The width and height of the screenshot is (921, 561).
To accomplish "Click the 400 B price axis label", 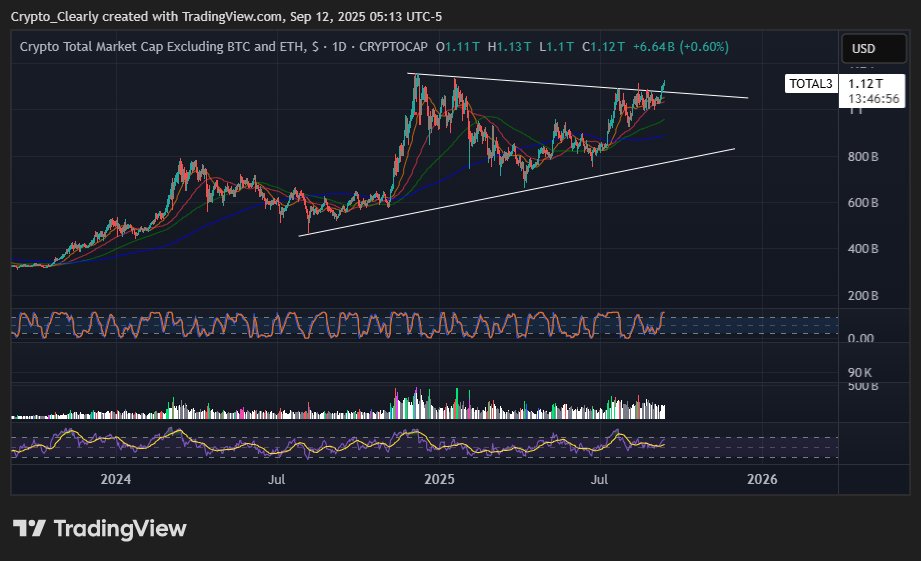I will click(x=863, y=248).
